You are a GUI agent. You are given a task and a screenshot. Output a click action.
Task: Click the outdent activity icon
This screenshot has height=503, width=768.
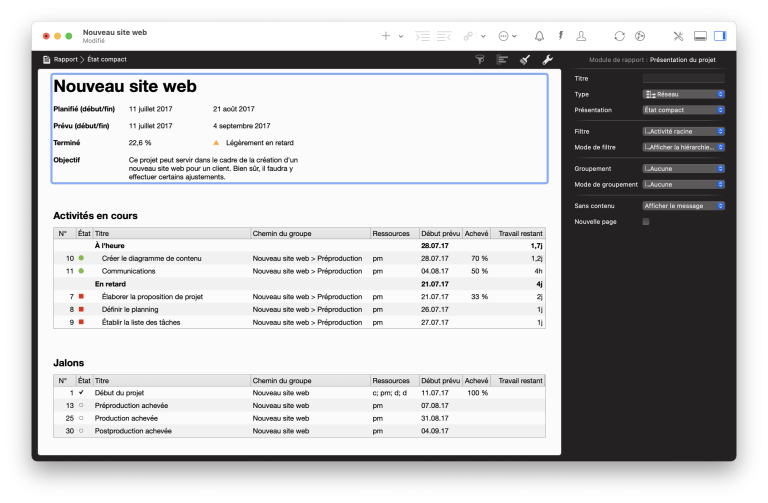click(444, 36)
